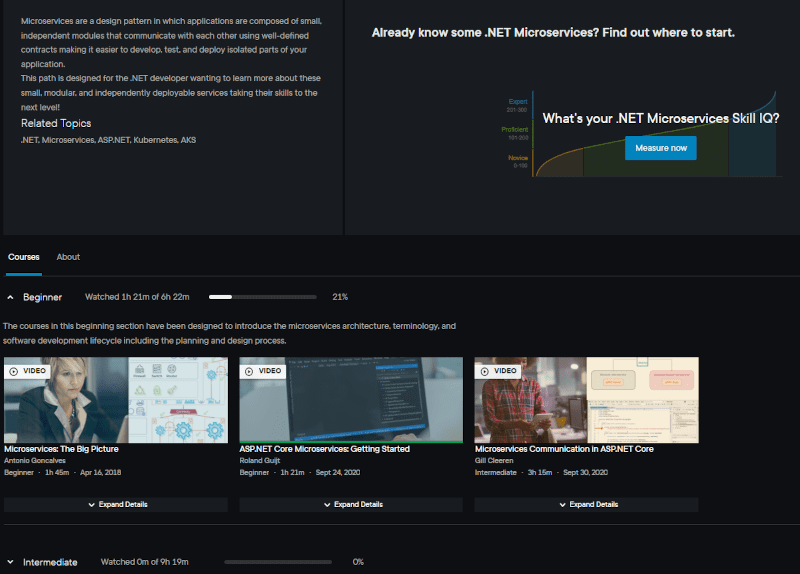Collapse the Beginner section chevron
The width and height of the screenshot is (800, 574).
[x=10, y=297]
